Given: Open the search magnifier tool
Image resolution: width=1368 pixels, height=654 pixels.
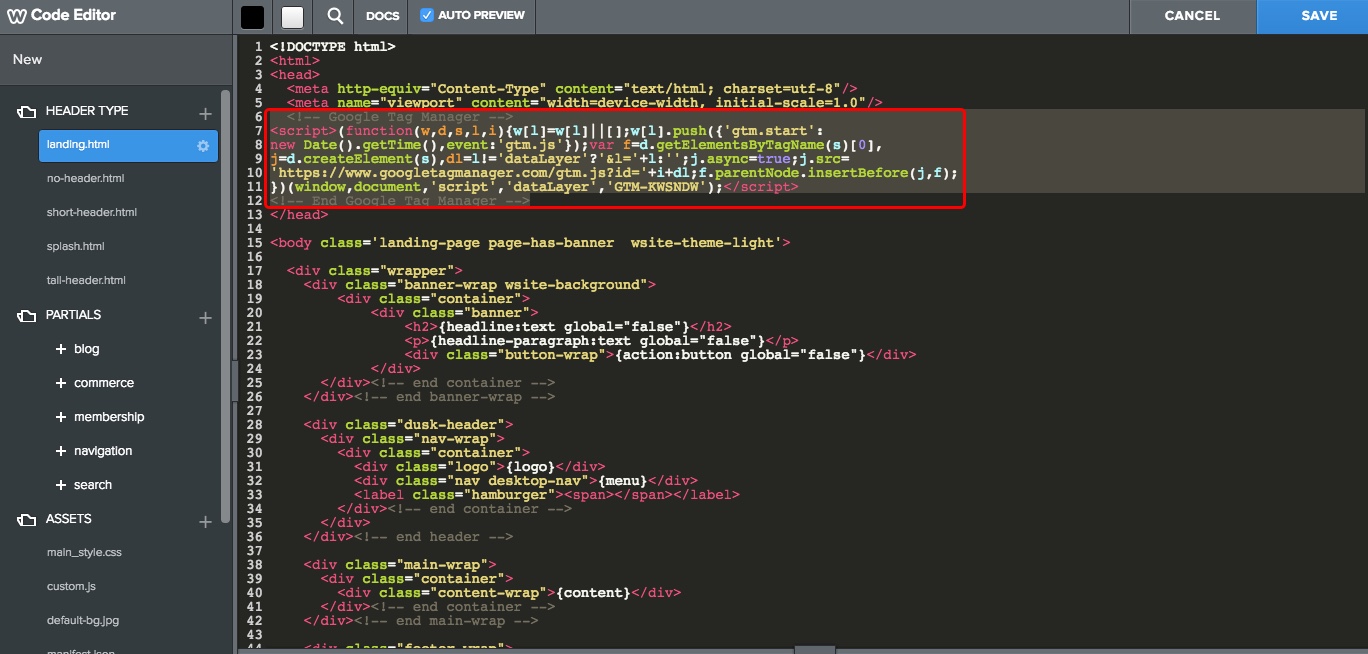Looking at the screenshot, I should (x=335, y=16).
